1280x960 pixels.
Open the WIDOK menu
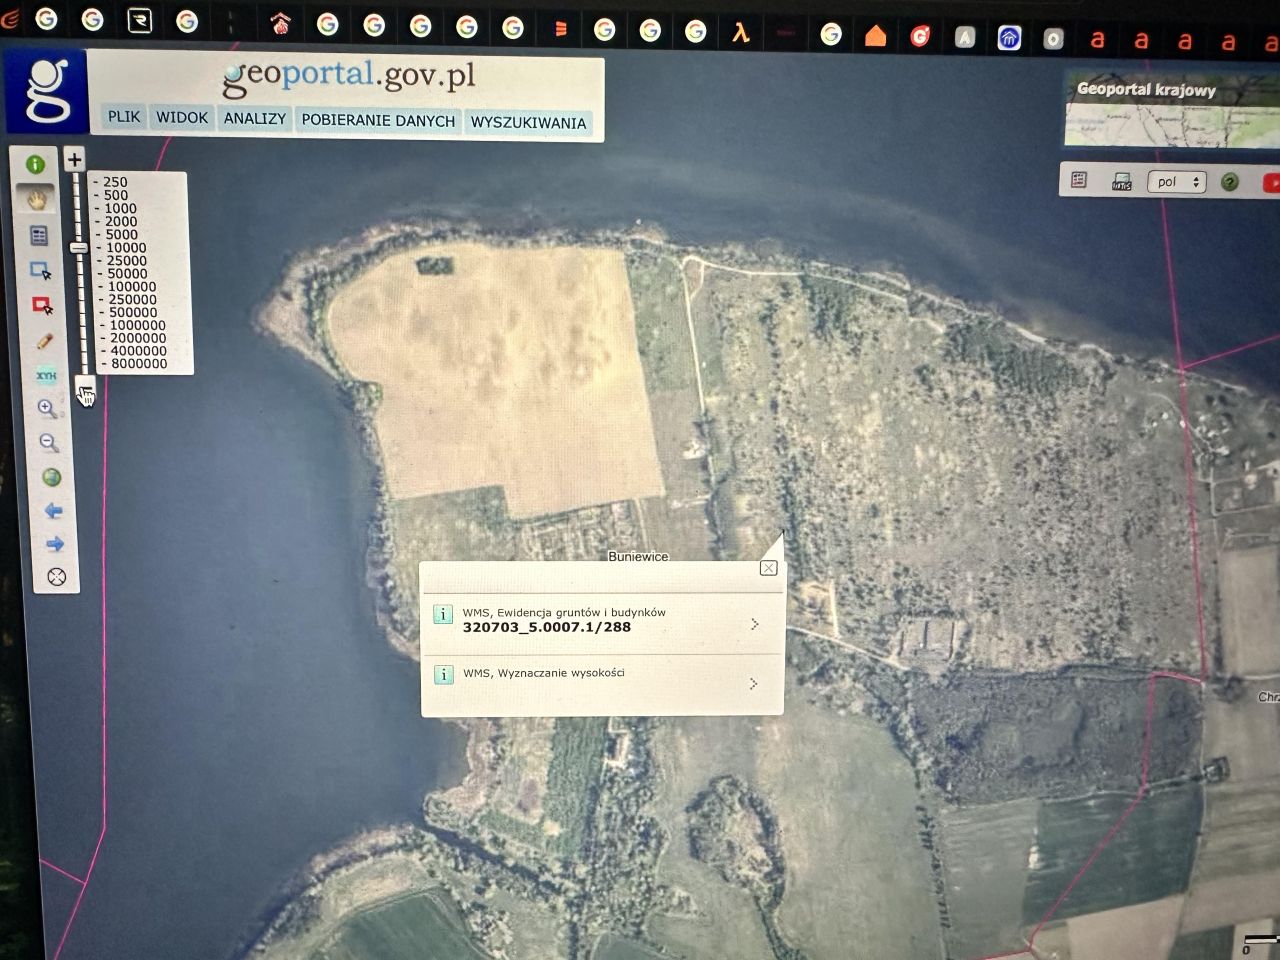(x=182, y=117)
